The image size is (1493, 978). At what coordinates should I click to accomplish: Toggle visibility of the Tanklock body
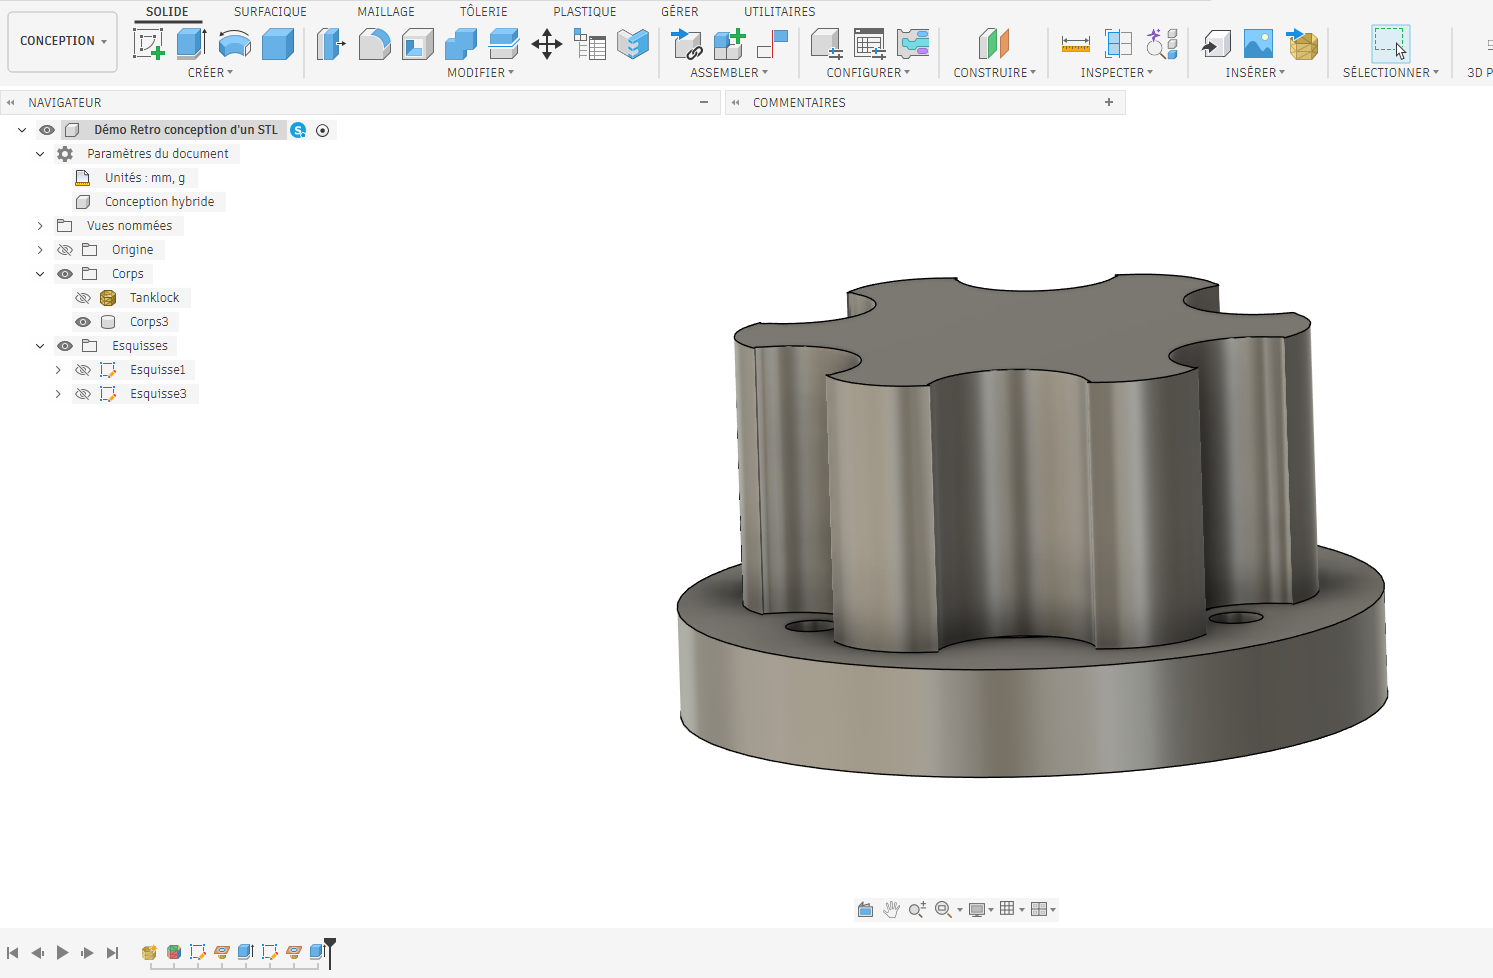click(83, 298)
